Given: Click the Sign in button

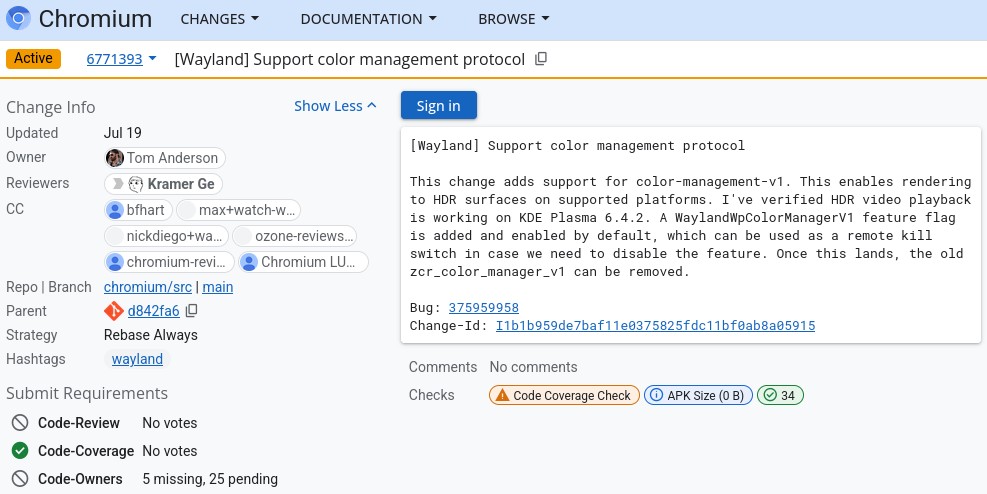Looking at the screenshot, I should [x=439, y=106].
